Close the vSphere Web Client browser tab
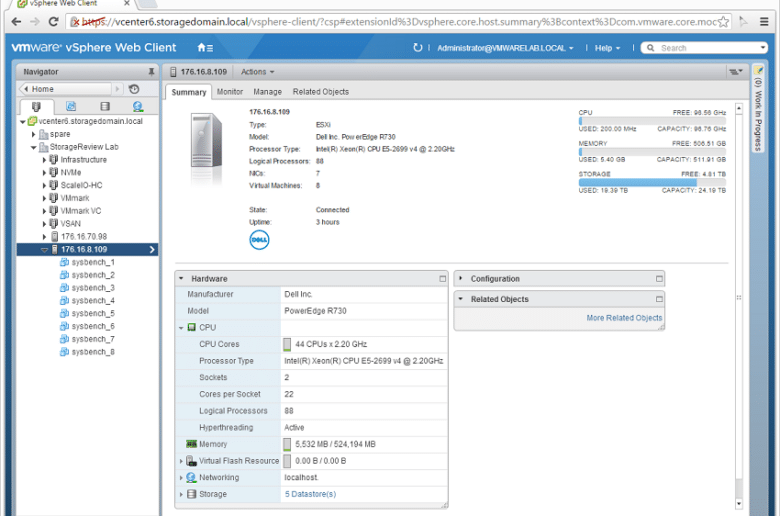The height and width of the screenshot is (516, 780). pos(127,3)
